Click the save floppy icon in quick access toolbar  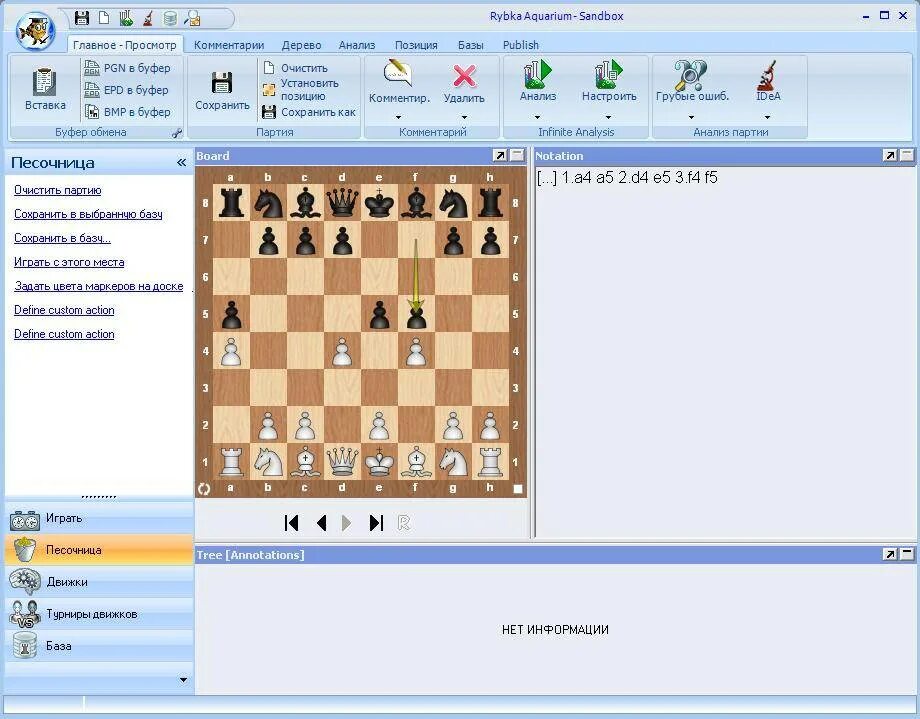coord(82,18)
